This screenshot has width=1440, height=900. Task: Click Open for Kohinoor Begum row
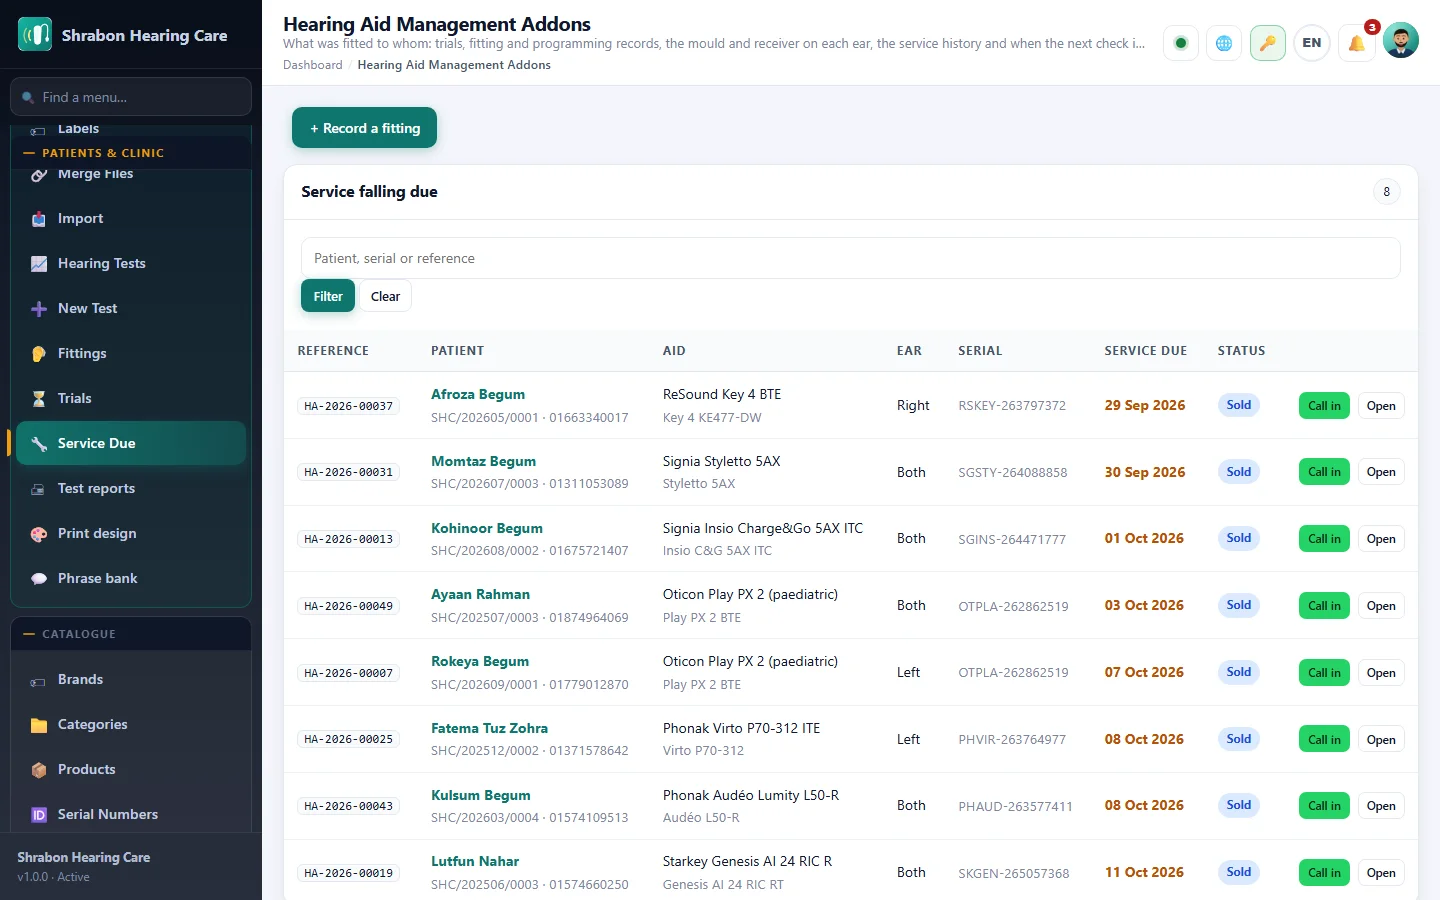click(1381, 539)
